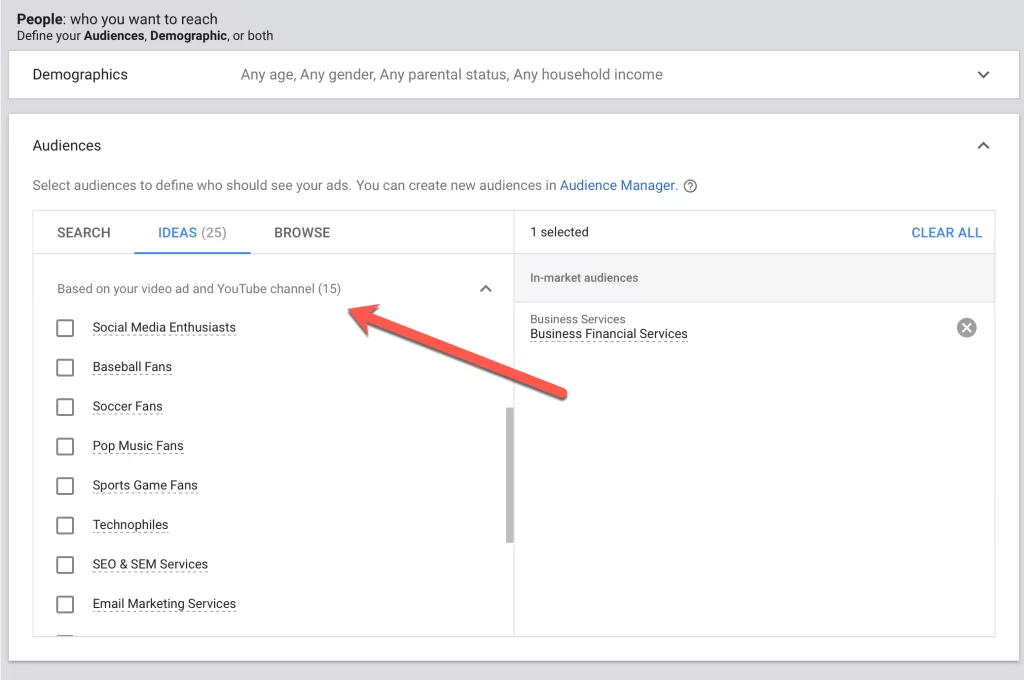
Task: Select the IDEAS (25) tab
Action: pos(192,233)
